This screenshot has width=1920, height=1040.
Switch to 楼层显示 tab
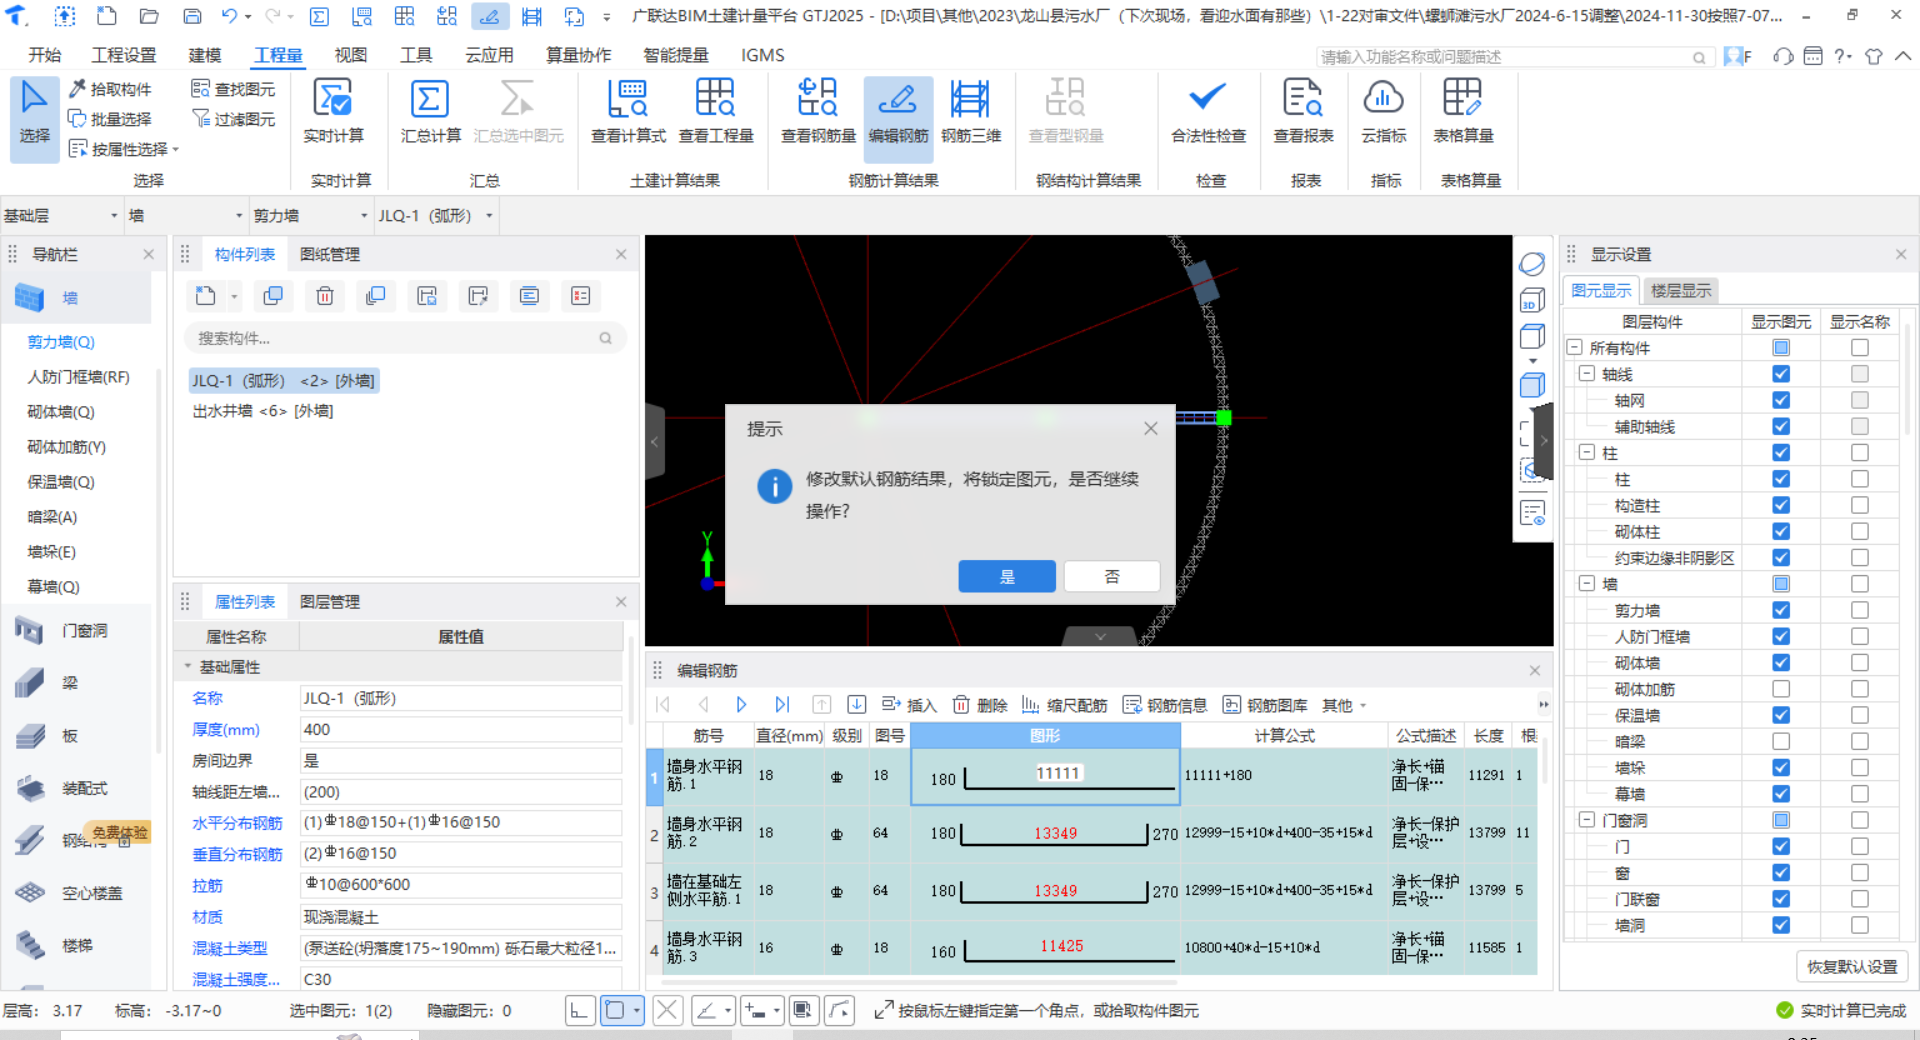pos(1681,291)
